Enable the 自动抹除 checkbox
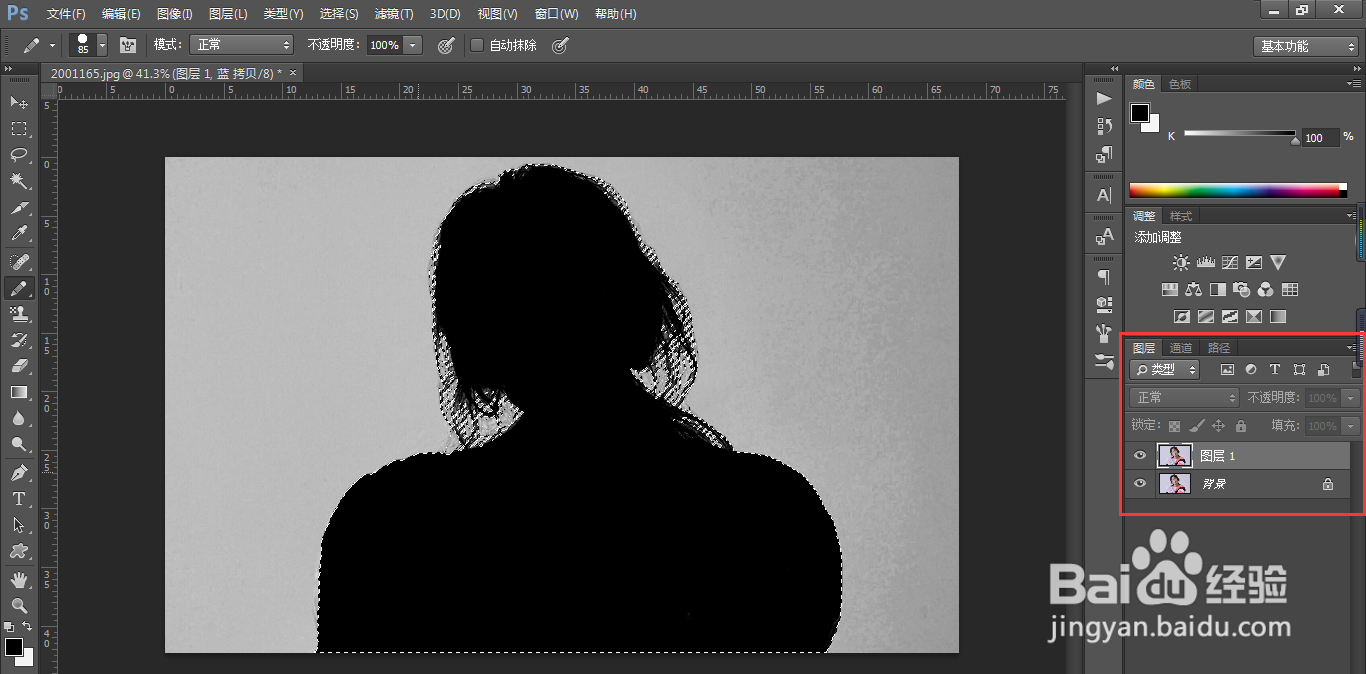 [x=477, y=45]
